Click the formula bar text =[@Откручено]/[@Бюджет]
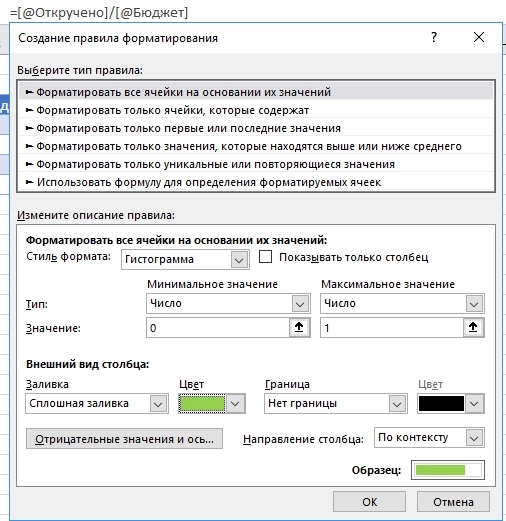 (99, 13)
